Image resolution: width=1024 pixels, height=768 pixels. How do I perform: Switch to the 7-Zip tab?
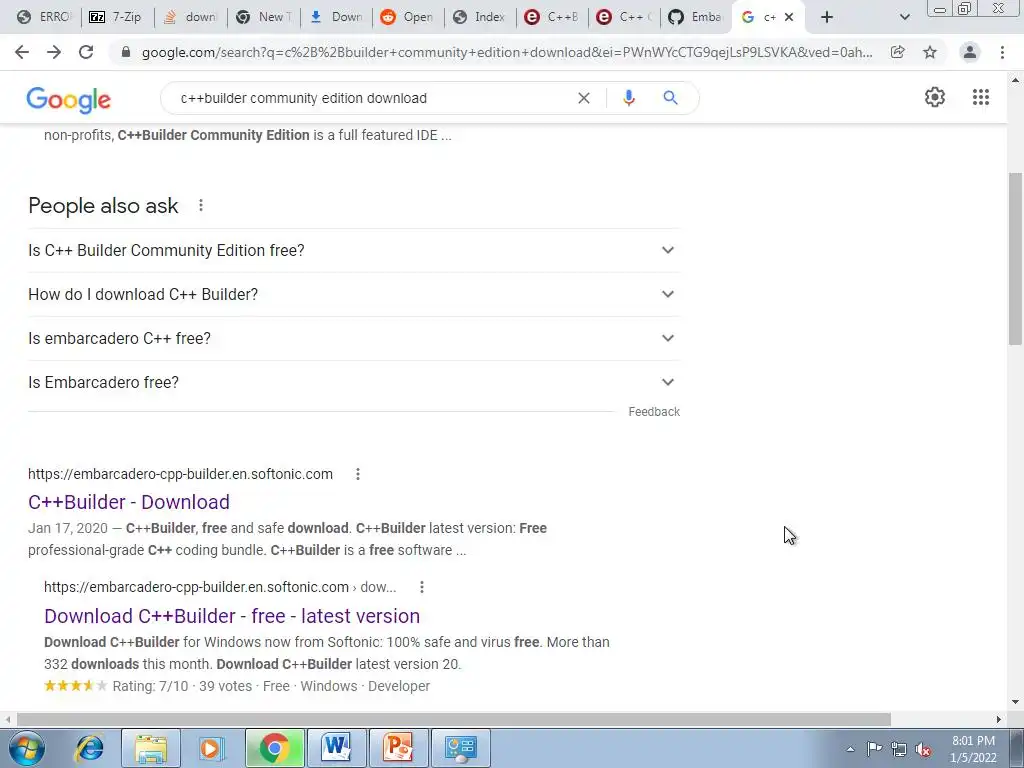(x=116, y=17)
